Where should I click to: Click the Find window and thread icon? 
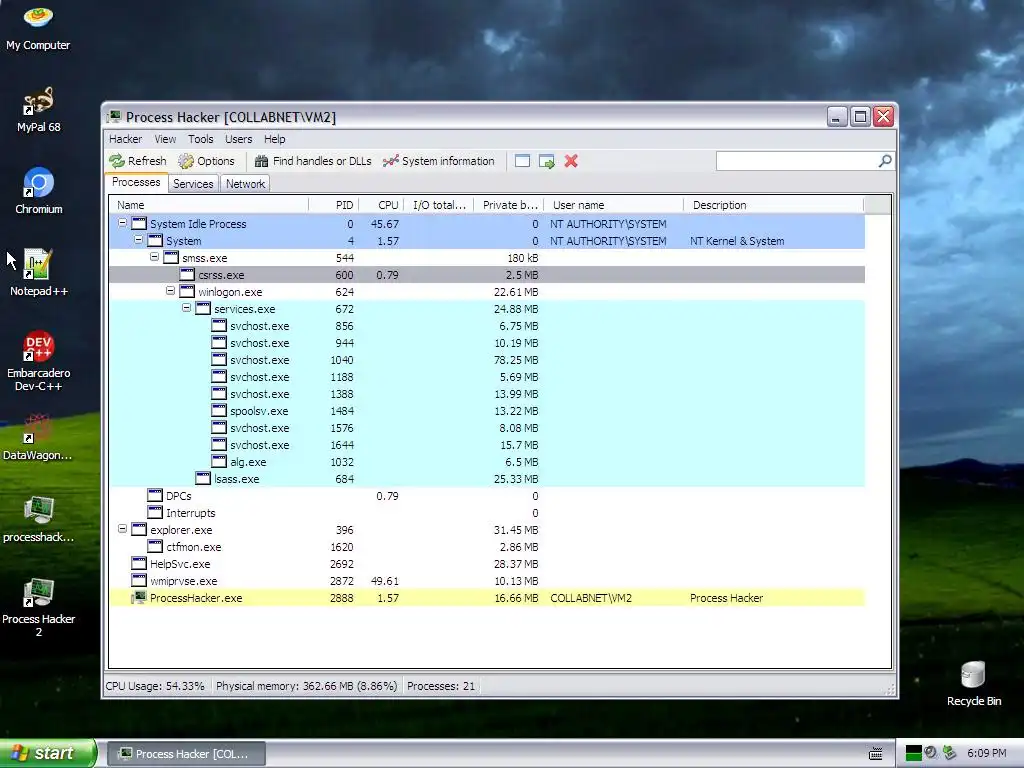[x=547, y=161]
